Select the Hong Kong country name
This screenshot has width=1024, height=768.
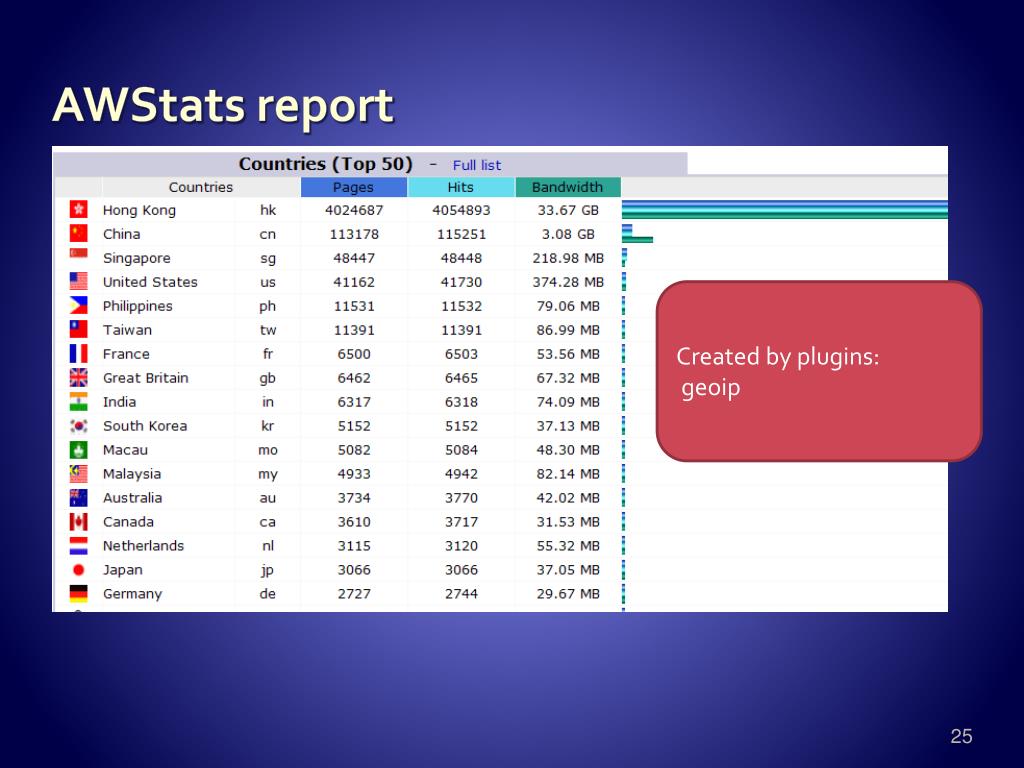pyautogui.click(x=139, y=210)
